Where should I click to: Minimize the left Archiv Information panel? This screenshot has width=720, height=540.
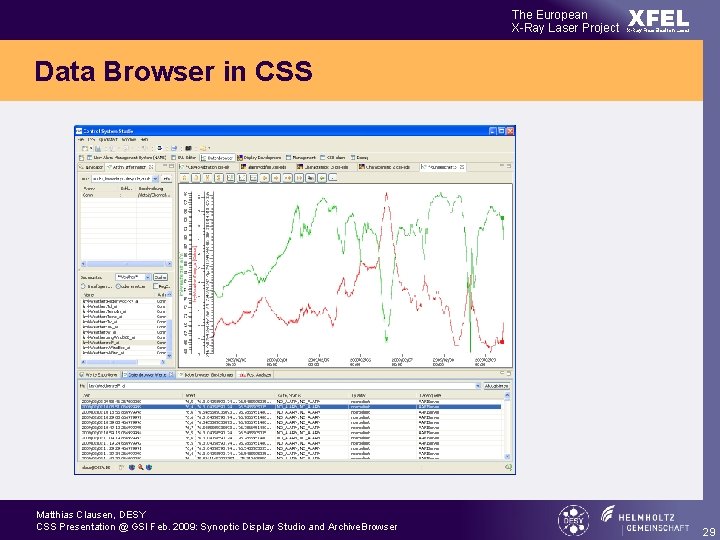coord(164,166)
